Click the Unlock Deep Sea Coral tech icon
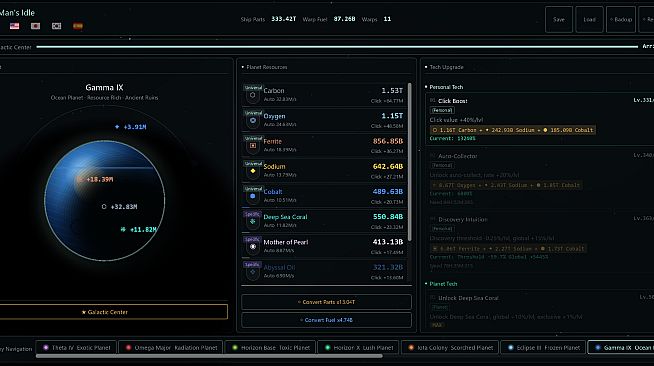The width and height of the screenshot is (654, 366). click(433, 298)
